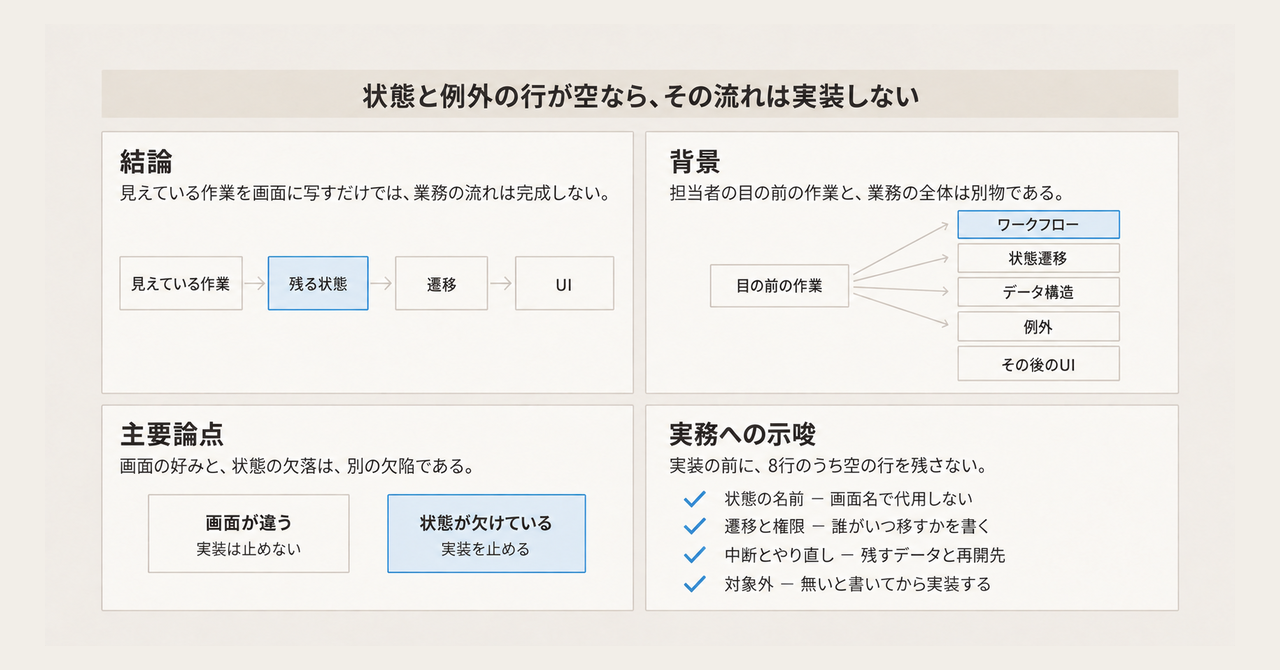Select the 結論 heading
Image resolution: width=1280 pixels, height=670 pixels.
tap(146, 161)
